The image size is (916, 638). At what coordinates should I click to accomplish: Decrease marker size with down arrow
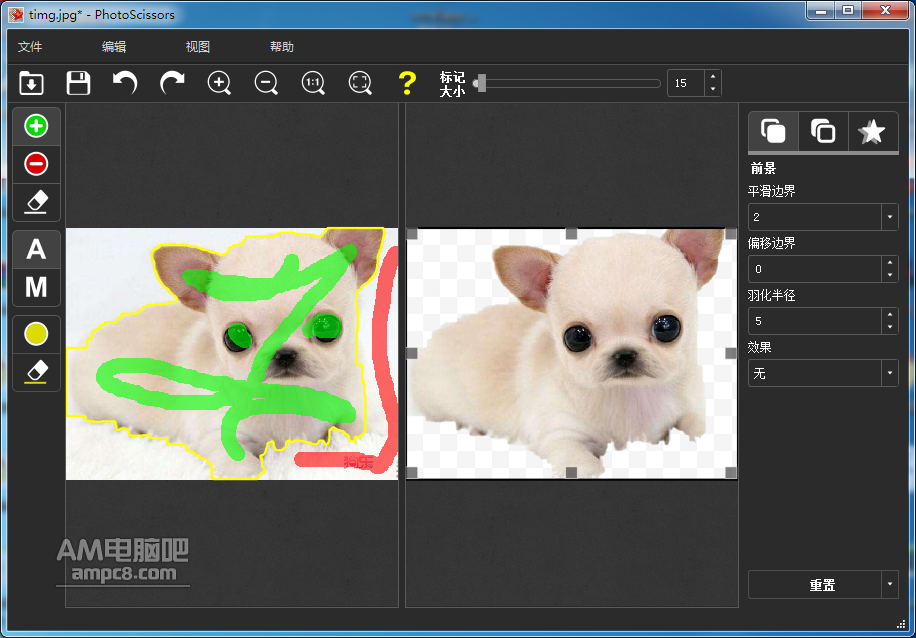pos(713,89)
